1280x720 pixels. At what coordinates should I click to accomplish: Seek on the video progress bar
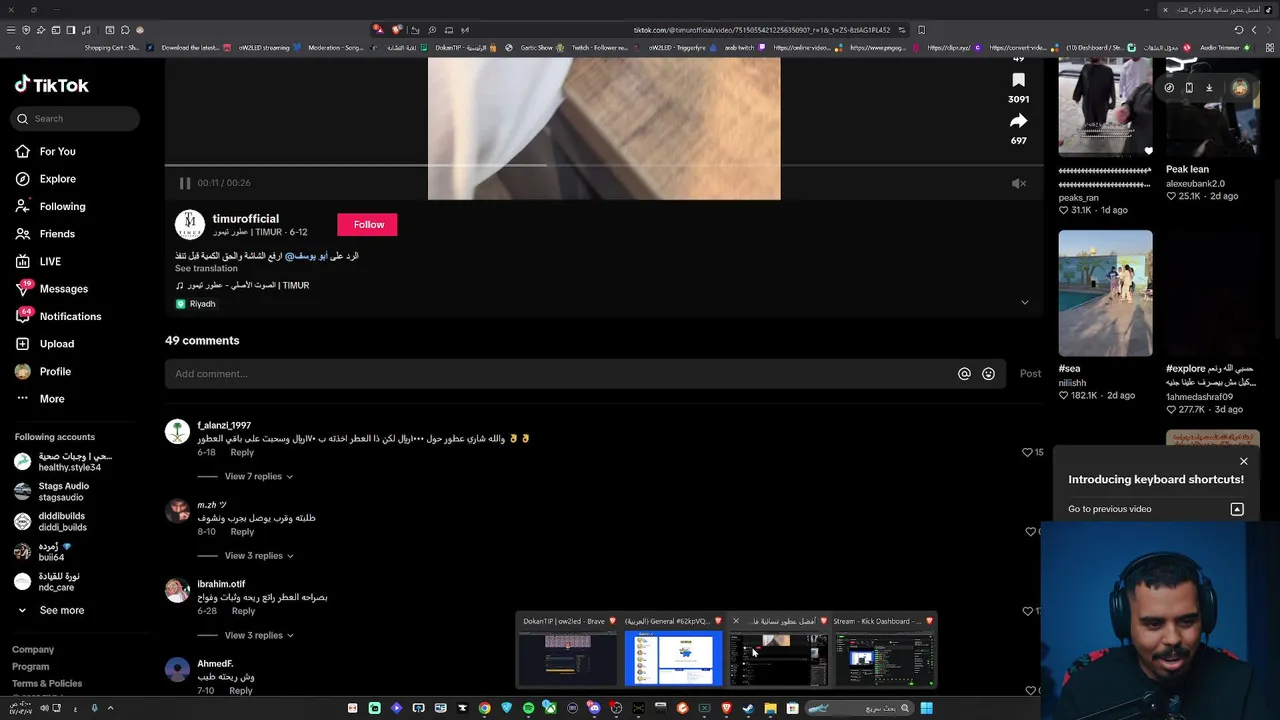coord(604,165)
